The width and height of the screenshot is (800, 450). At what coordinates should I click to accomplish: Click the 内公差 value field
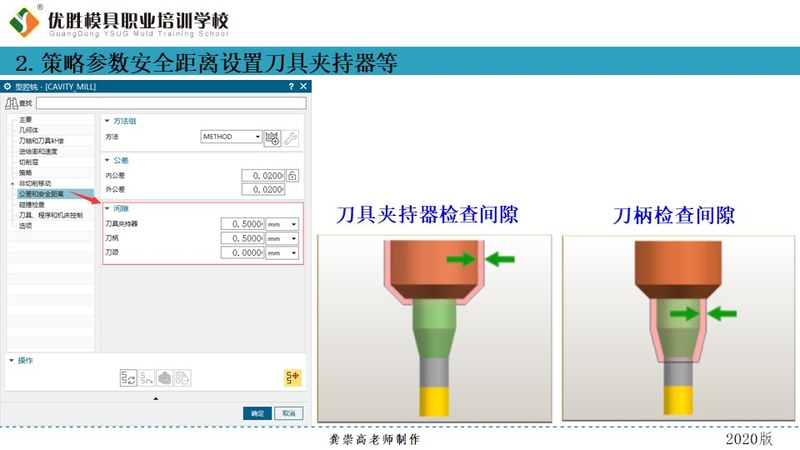pos(263,176)
